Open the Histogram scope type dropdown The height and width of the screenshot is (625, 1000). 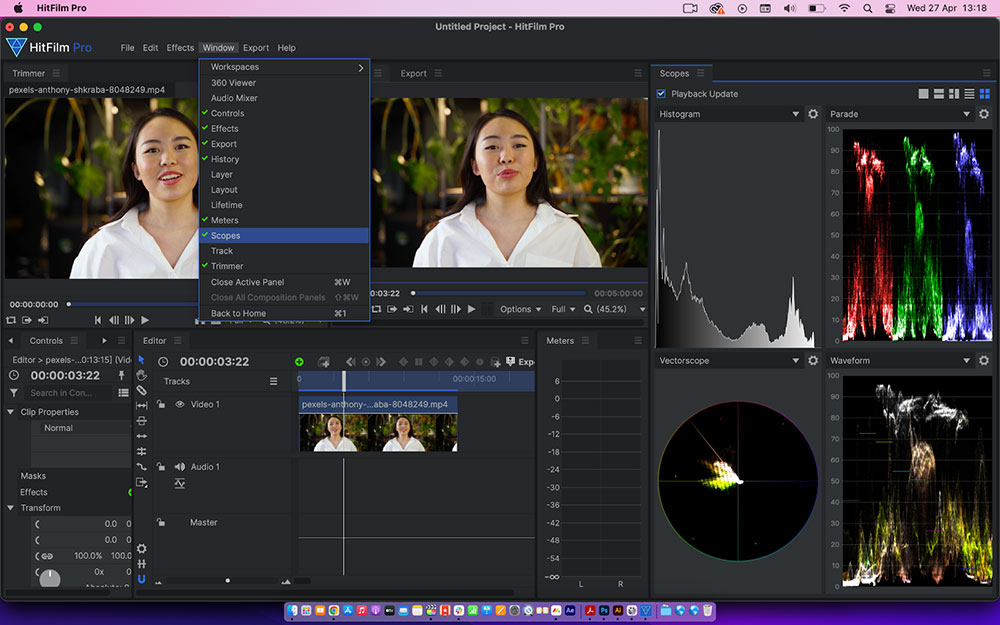[x=729, y=114]
